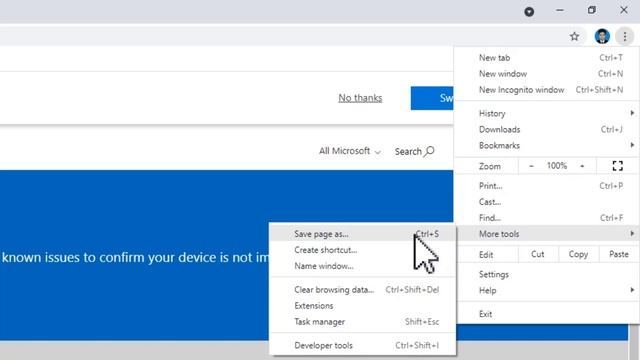Select Create shortcut...

[362, 250]
